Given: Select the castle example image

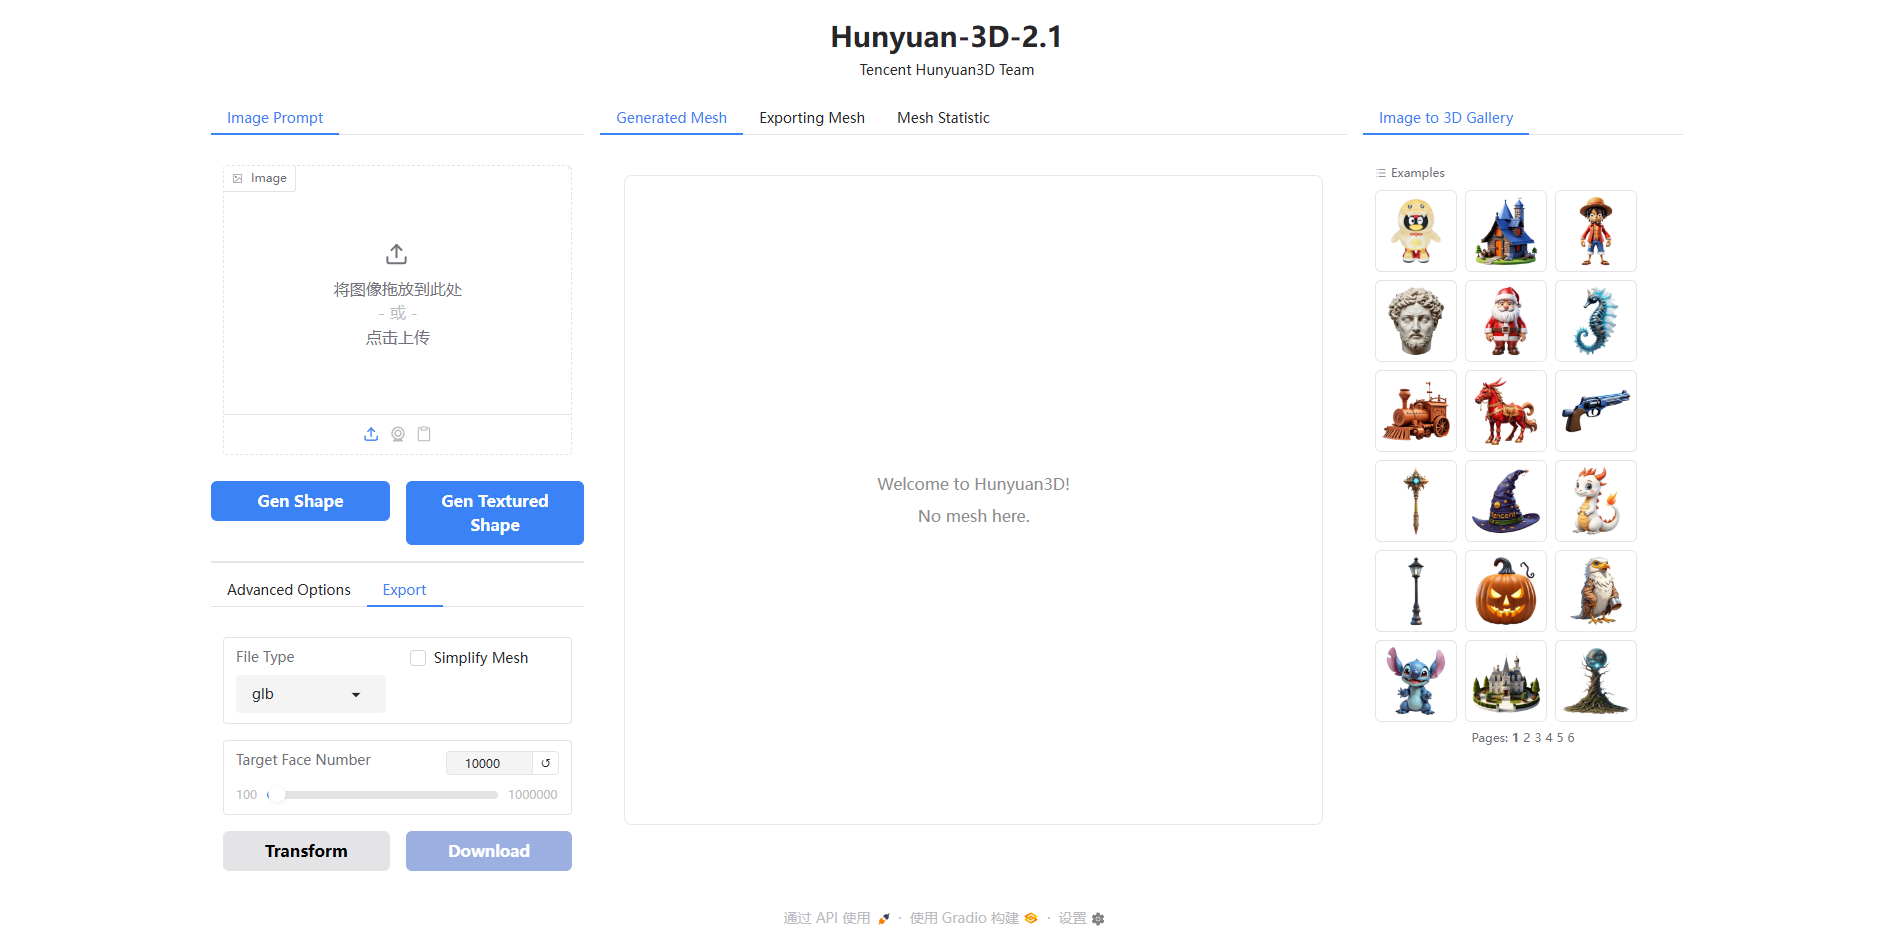Looking at the screenshot, I should click(x=1506, y=681).
